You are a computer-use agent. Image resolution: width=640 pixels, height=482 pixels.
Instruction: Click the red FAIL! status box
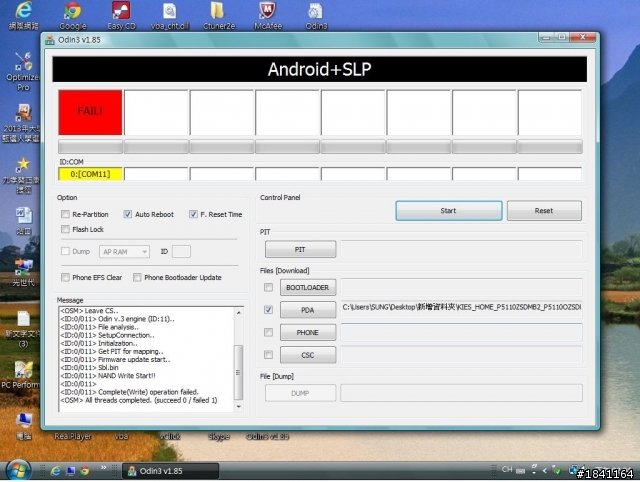(90, 112)
